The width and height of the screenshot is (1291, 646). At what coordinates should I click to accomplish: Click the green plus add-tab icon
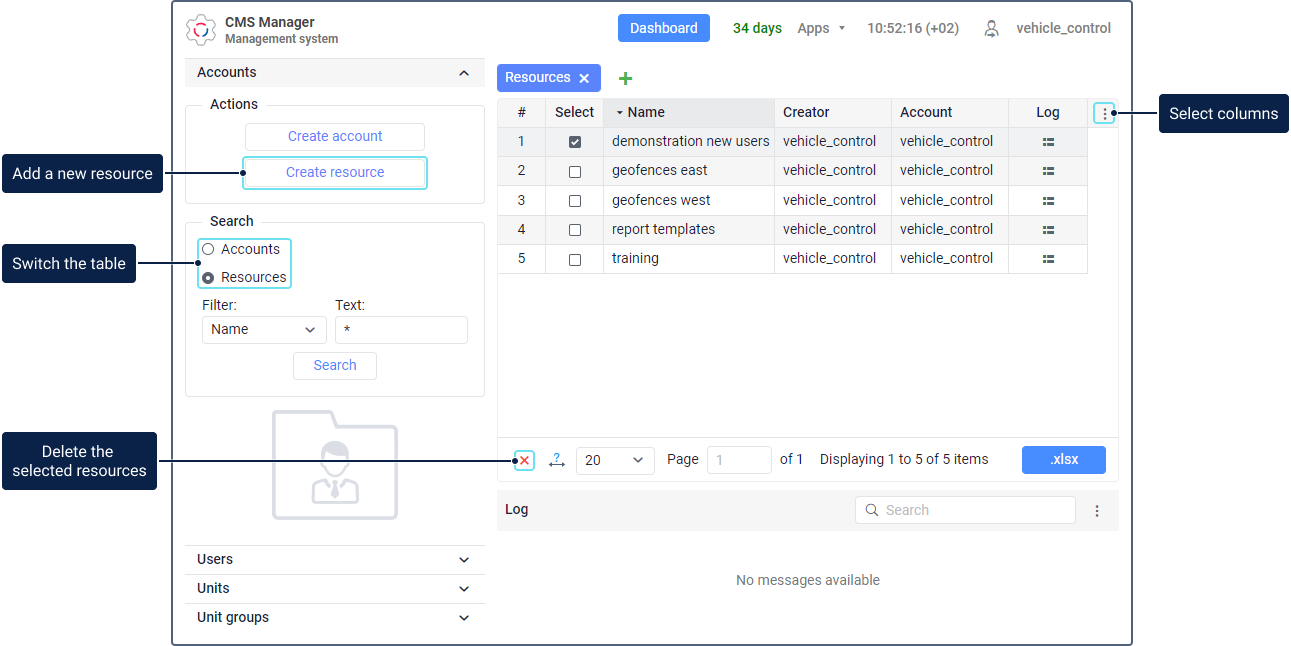pos(625,78)
